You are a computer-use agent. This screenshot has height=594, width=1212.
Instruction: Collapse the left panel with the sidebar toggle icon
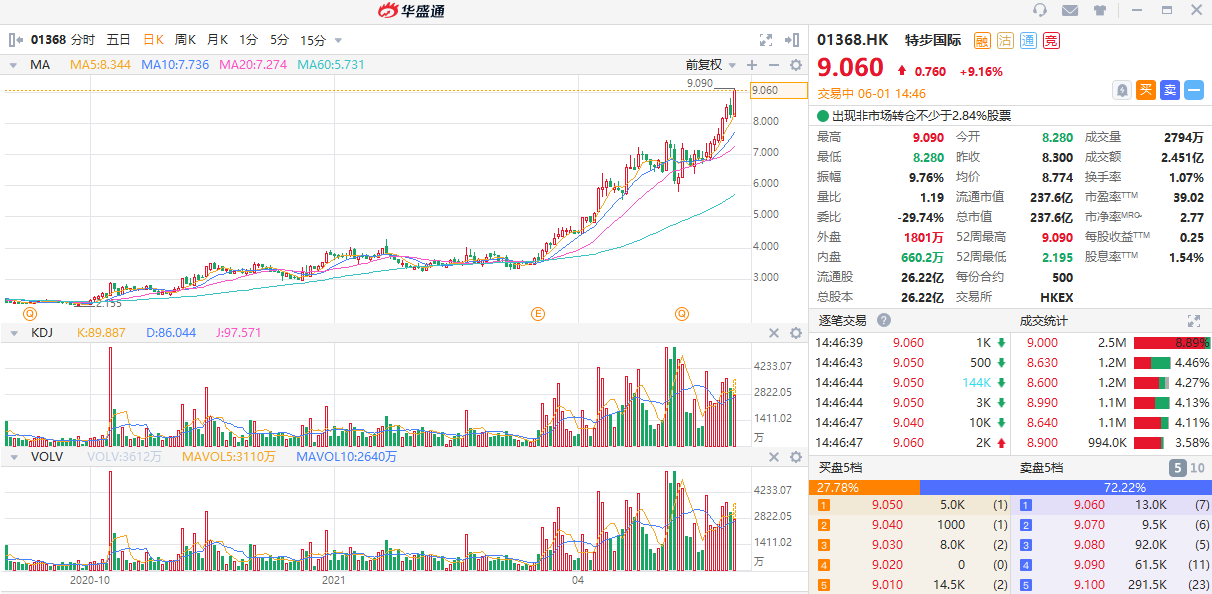coord(16,40)
